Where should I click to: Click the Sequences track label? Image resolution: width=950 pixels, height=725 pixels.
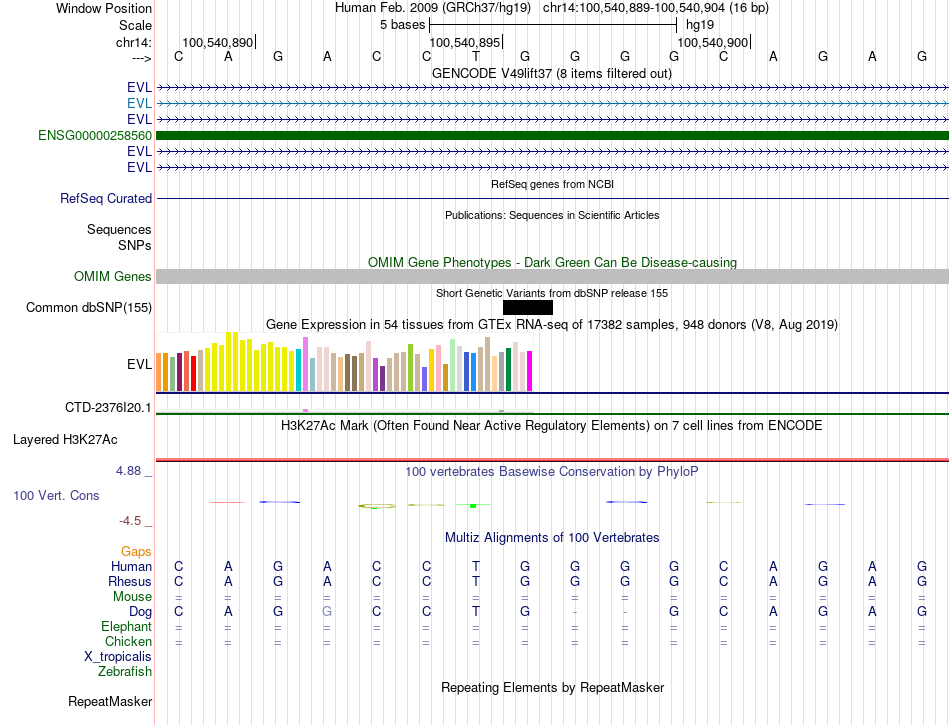coord(119,230)
